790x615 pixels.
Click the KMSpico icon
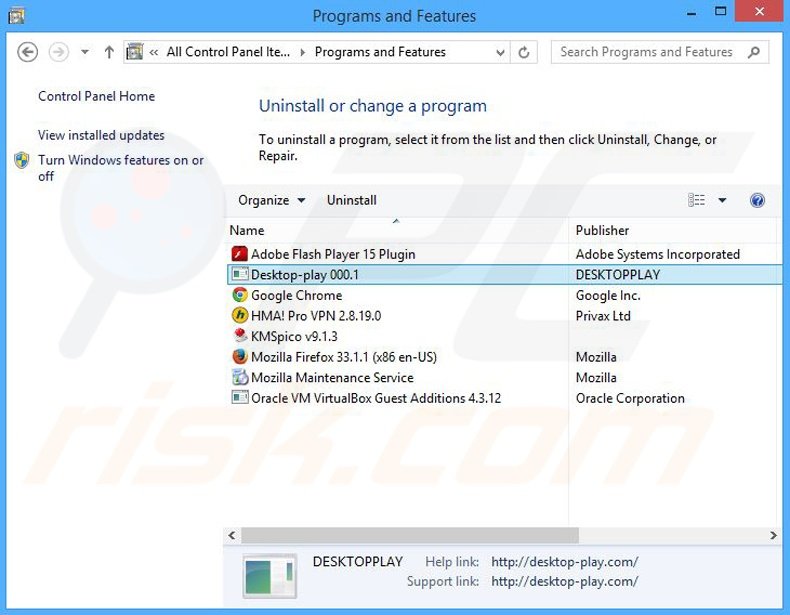tap(240, 335)
